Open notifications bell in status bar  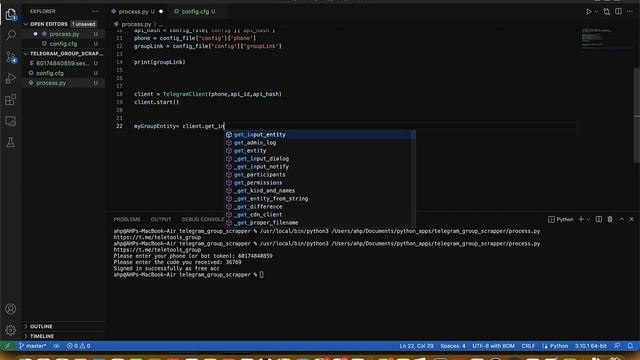[630, 346]
